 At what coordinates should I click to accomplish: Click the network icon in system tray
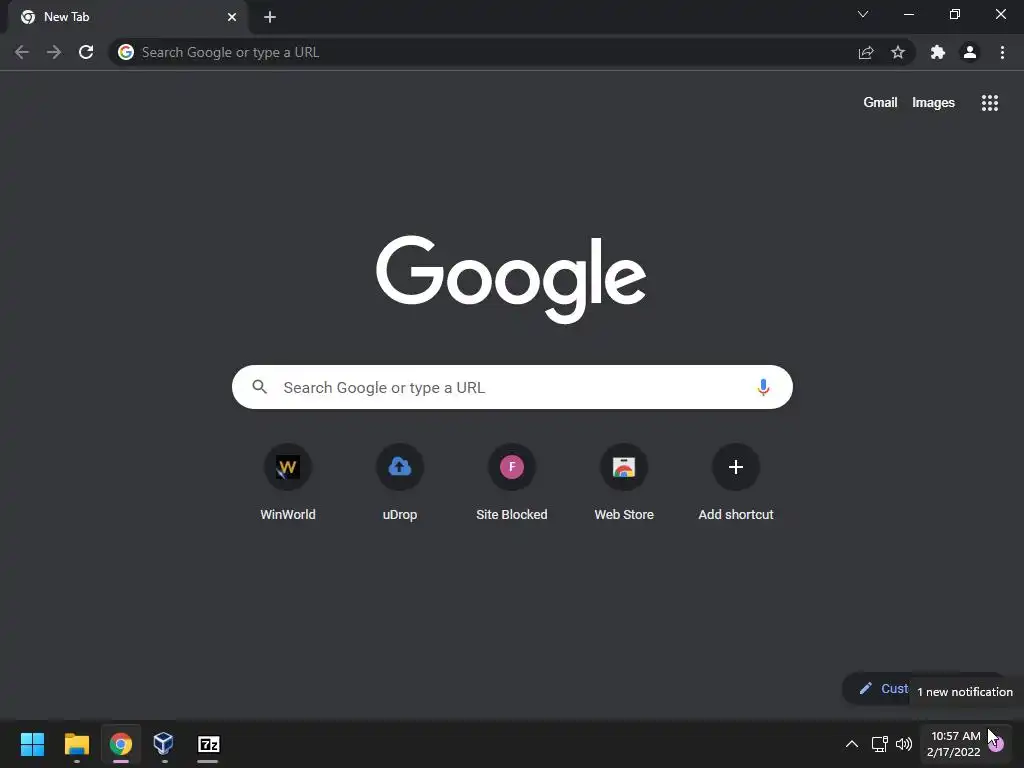coord(879,744)
